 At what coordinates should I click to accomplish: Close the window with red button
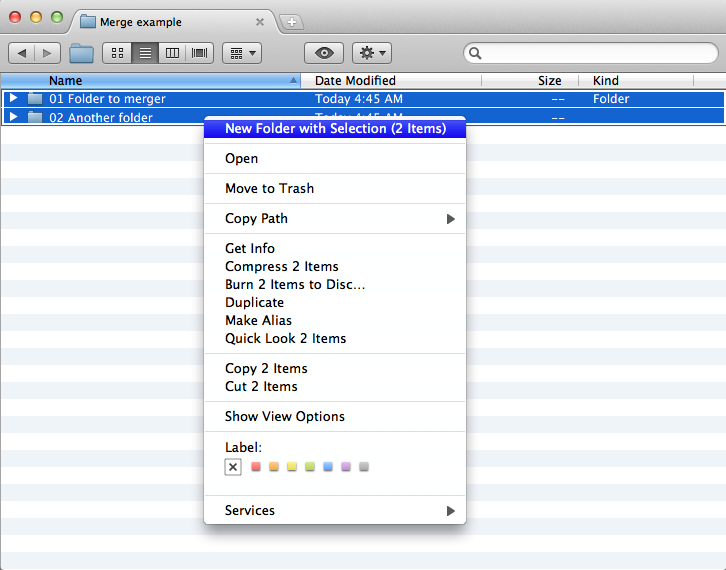point(15,17)
